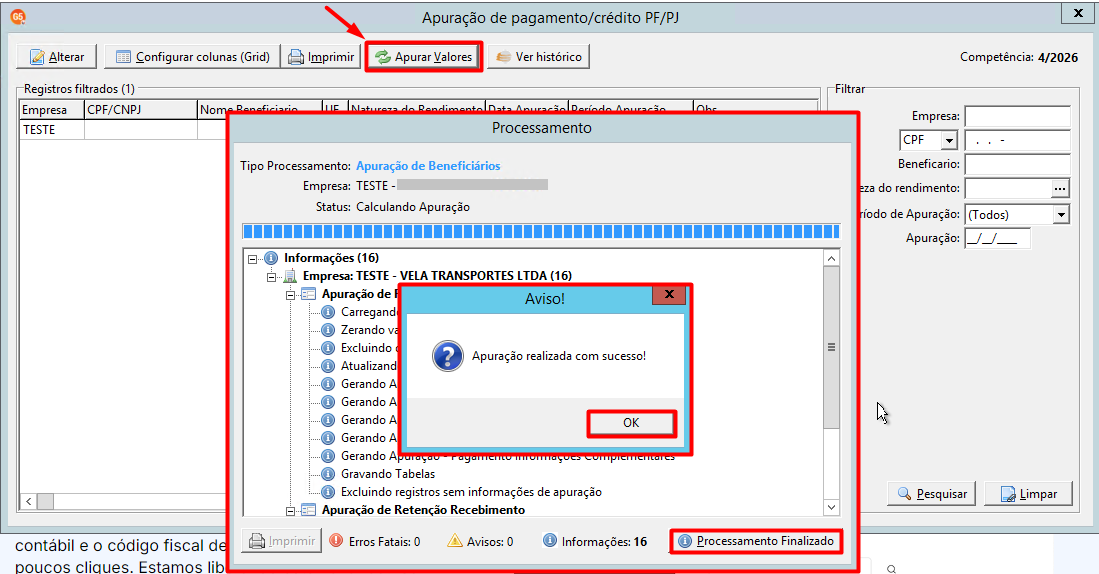Click info icon beside Gravando Tabelas
Image resolution: width=1099 pixels, height=574 pixels.
click(x=328, y=474)
